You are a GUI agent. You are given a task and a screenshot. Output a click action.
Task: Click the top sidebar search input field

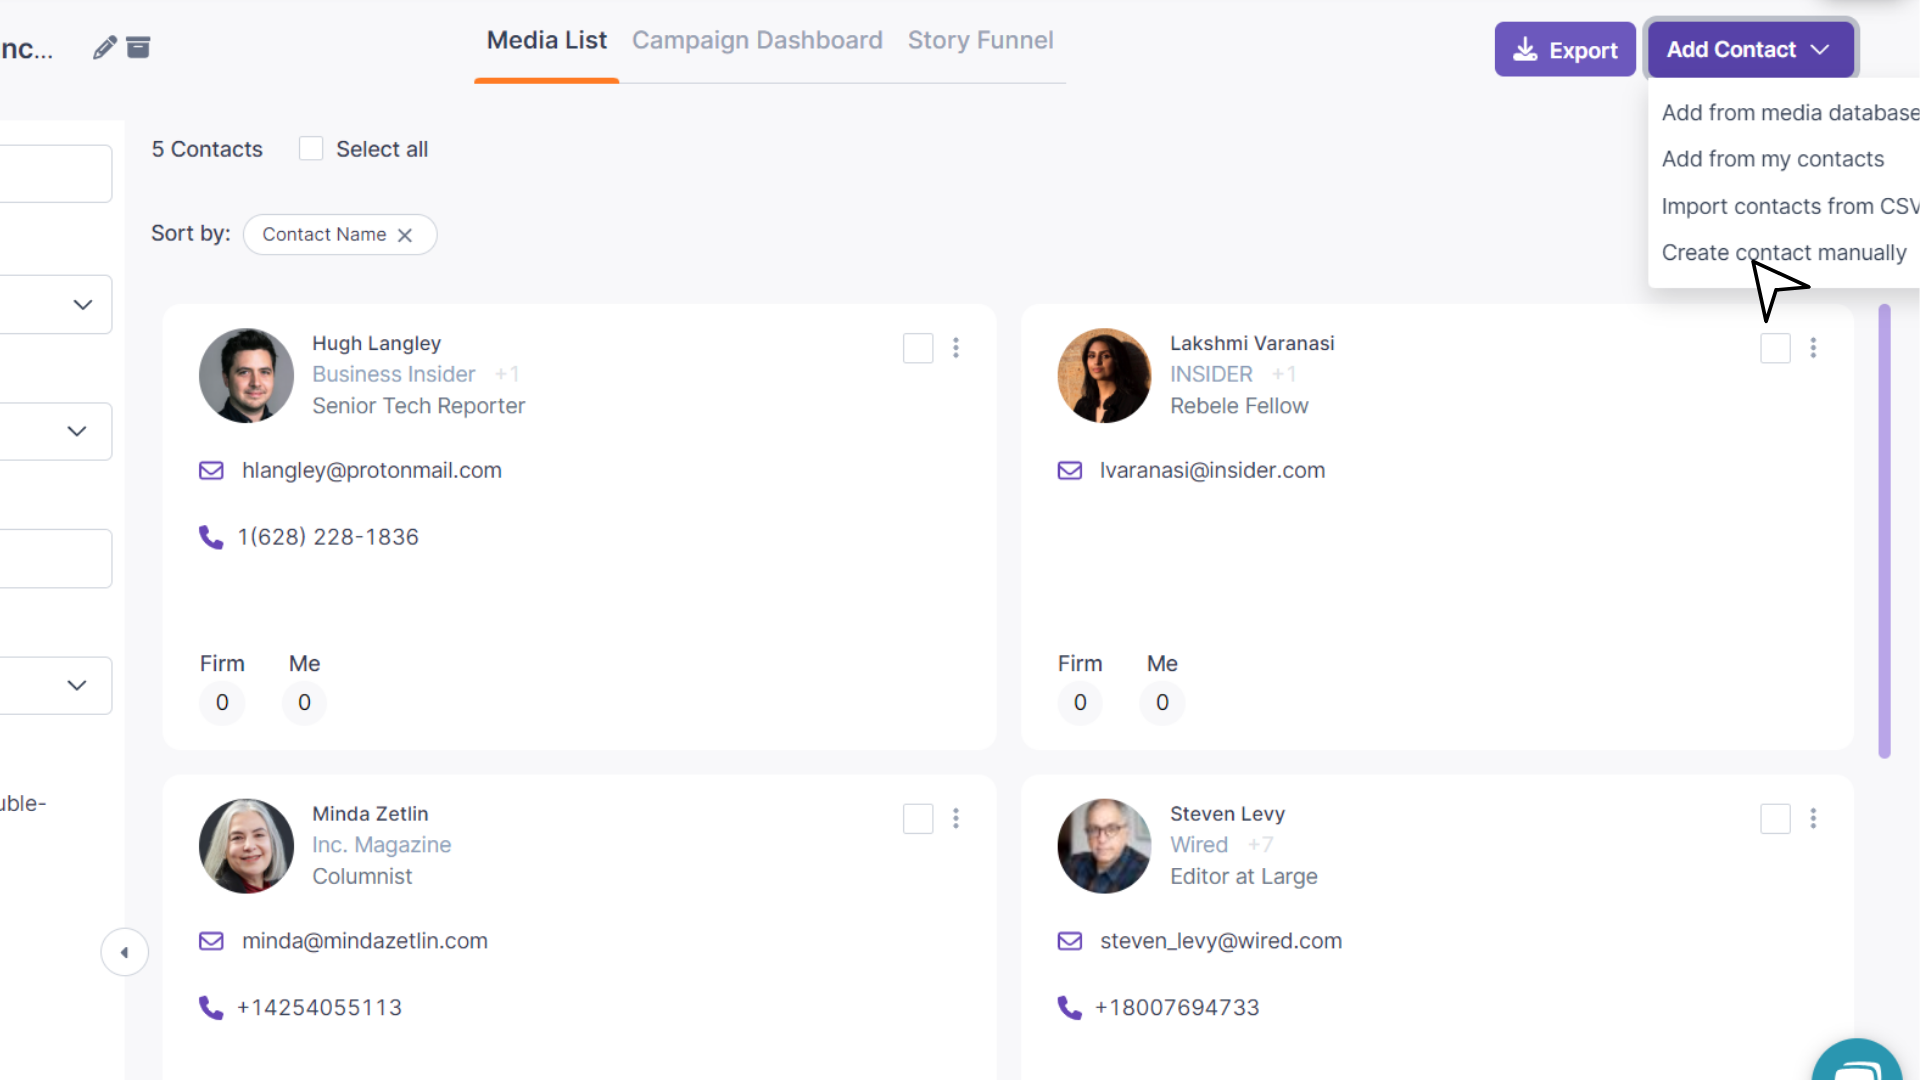tap(56, 174)
